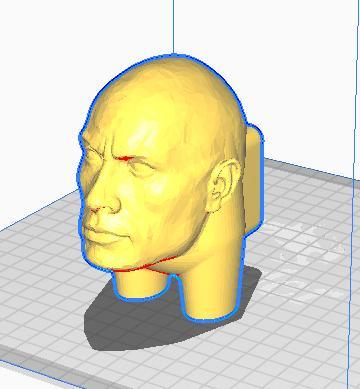The width and height of the screenshot is (360, 389).
Task: Click the red overhang spot between the eyebrows
Action: (x=124, y=158)
